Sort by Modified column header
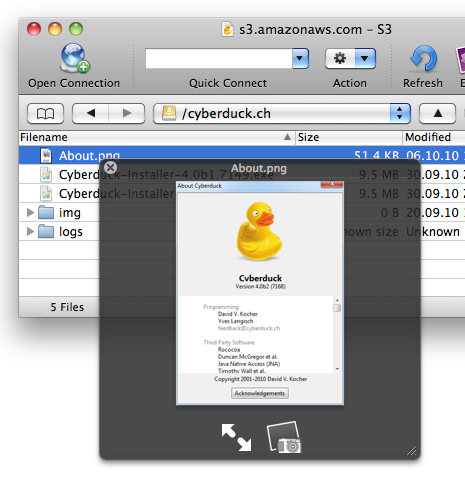The image size is (465, 486). click(x=434, y=137)
